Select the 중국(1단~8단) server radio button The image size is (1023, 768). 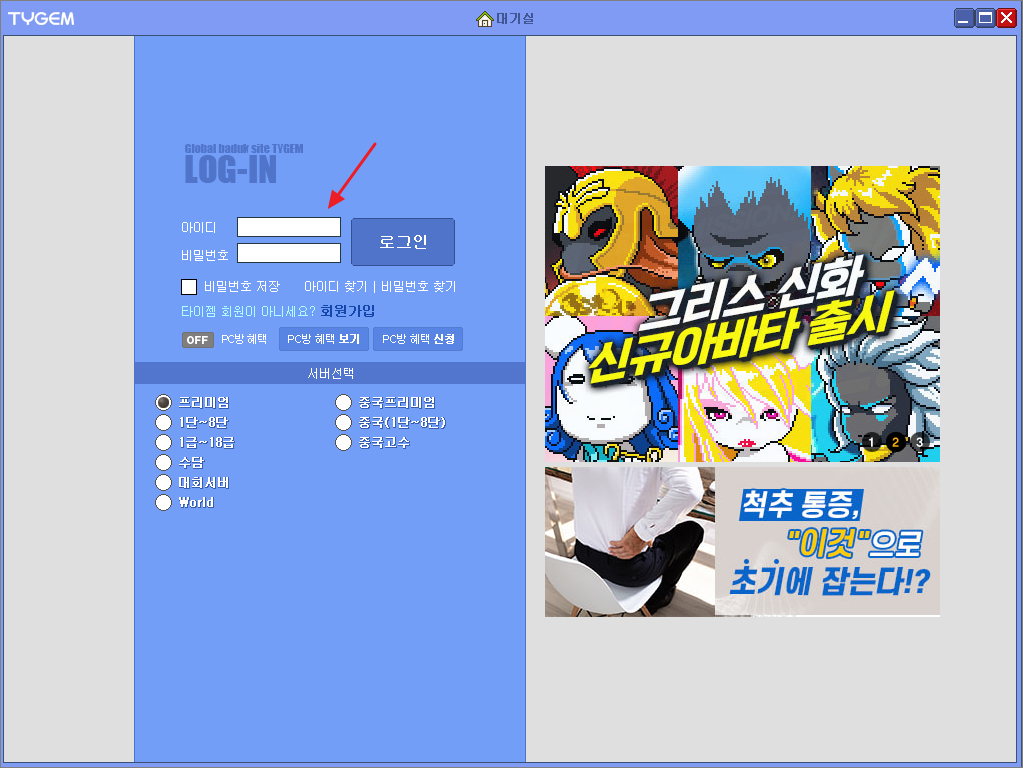click(343, 423)
